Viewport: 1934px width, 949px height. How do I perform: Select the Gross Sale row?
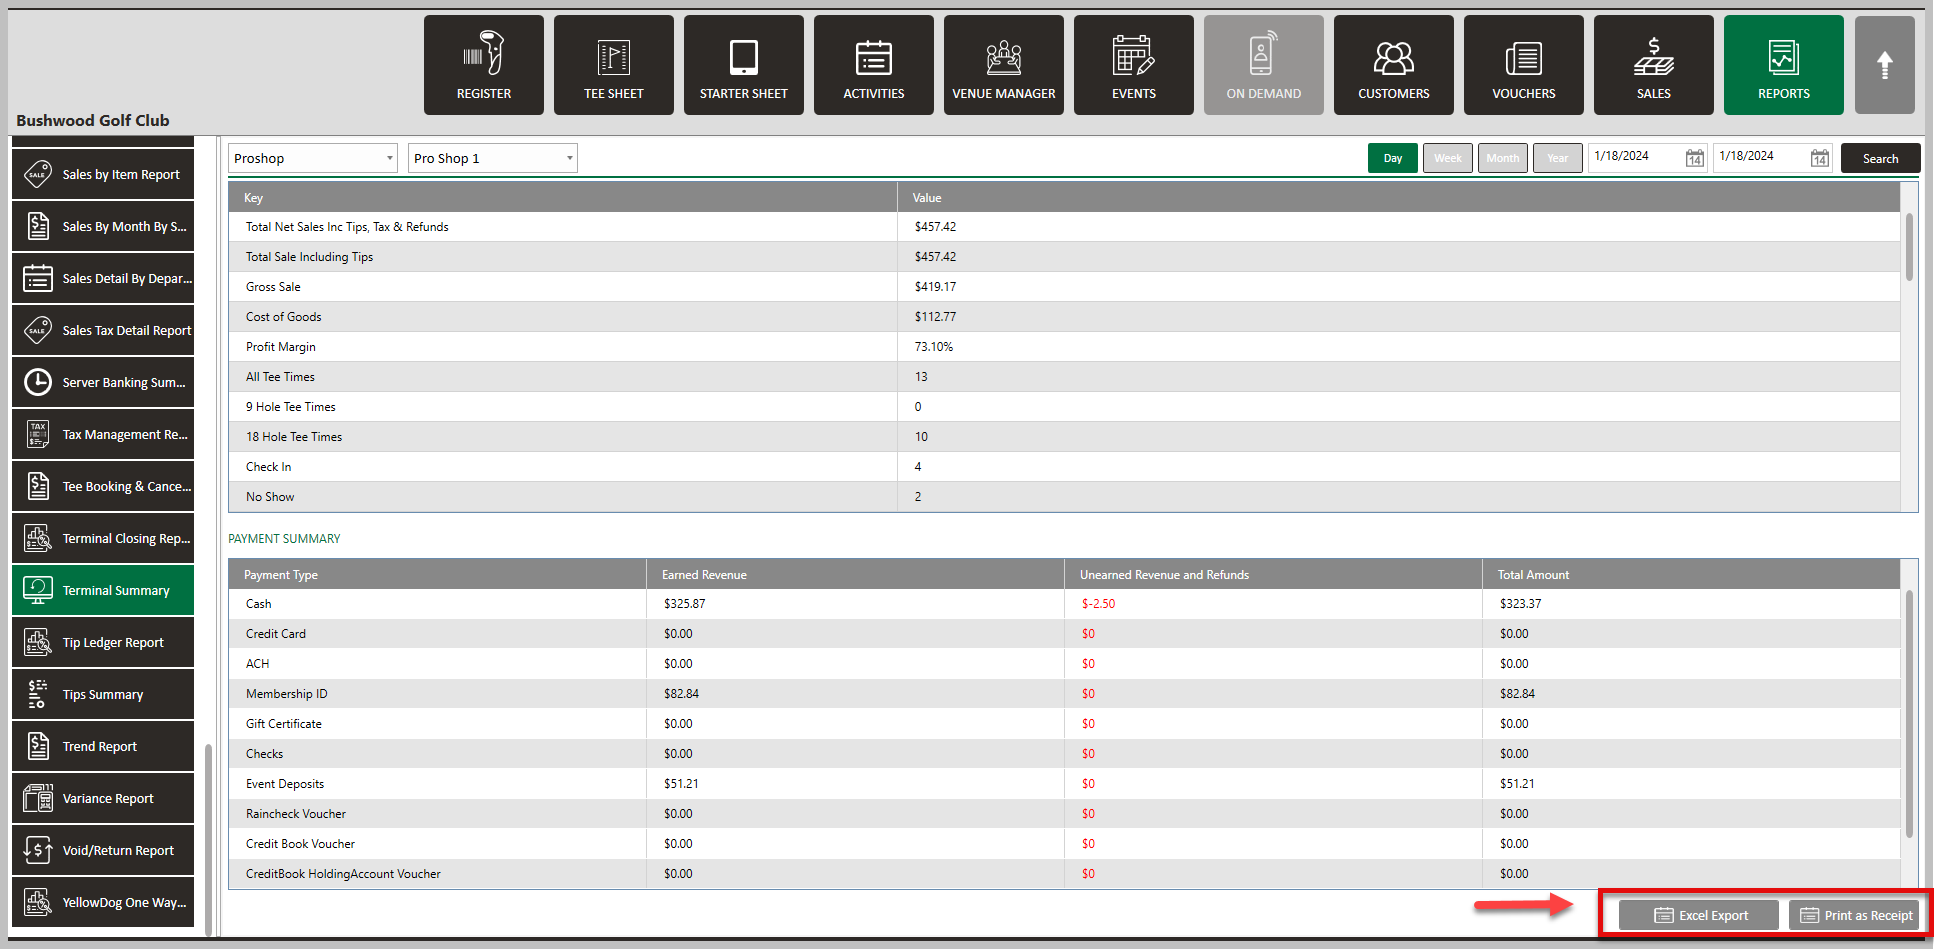coord(1064,287)
